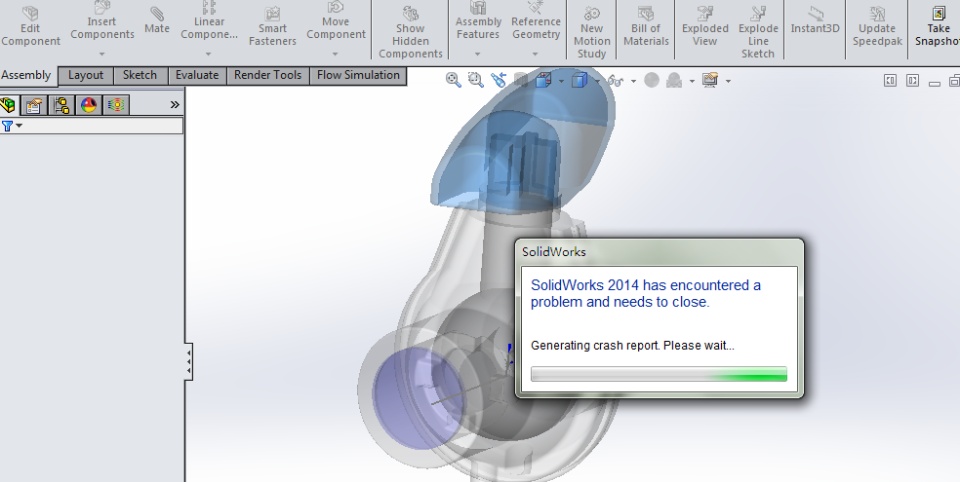Expand the Move Component dropdown arrow
The width and height of the screenshot is (960, 482).
336,54
